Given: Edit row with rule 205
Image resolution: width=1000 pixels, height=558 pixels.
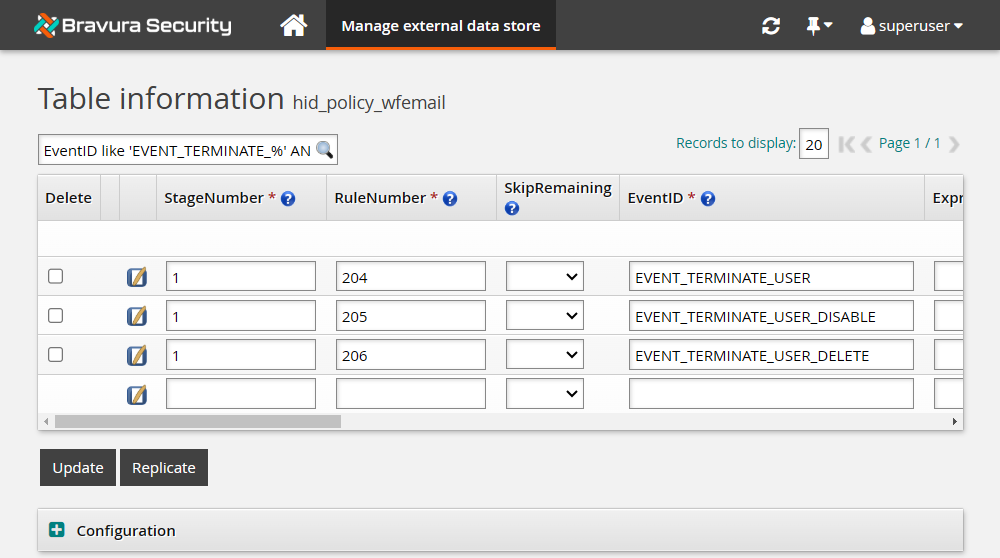Looking at the screenshot, I should 136,316.
